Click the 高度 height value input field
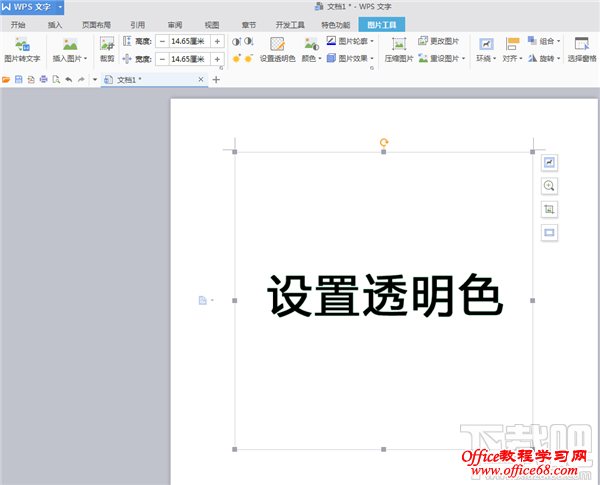Screen dimensions: 600x485 (188, 41)
